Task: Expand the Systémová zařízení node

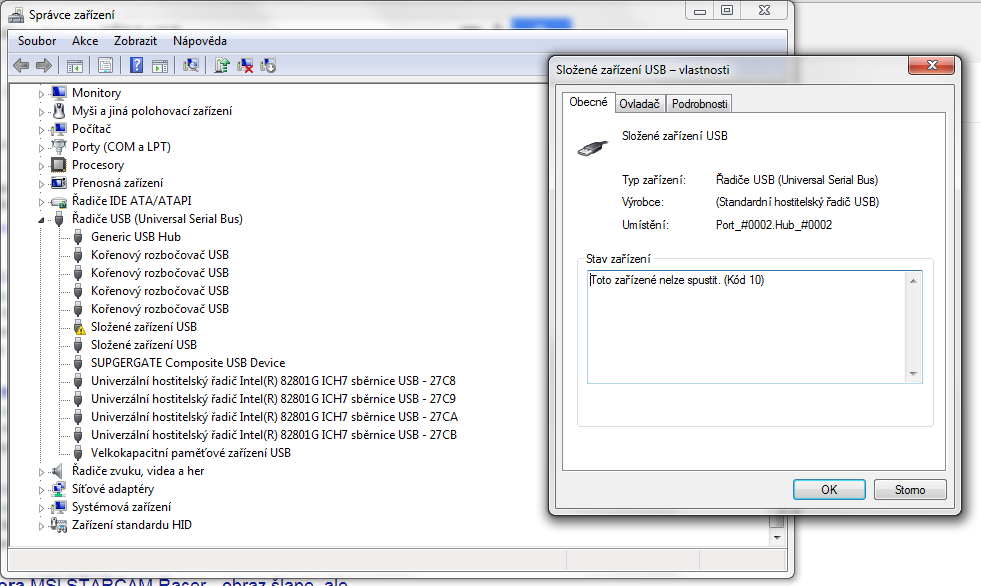Action: click(x=41, y=508)
